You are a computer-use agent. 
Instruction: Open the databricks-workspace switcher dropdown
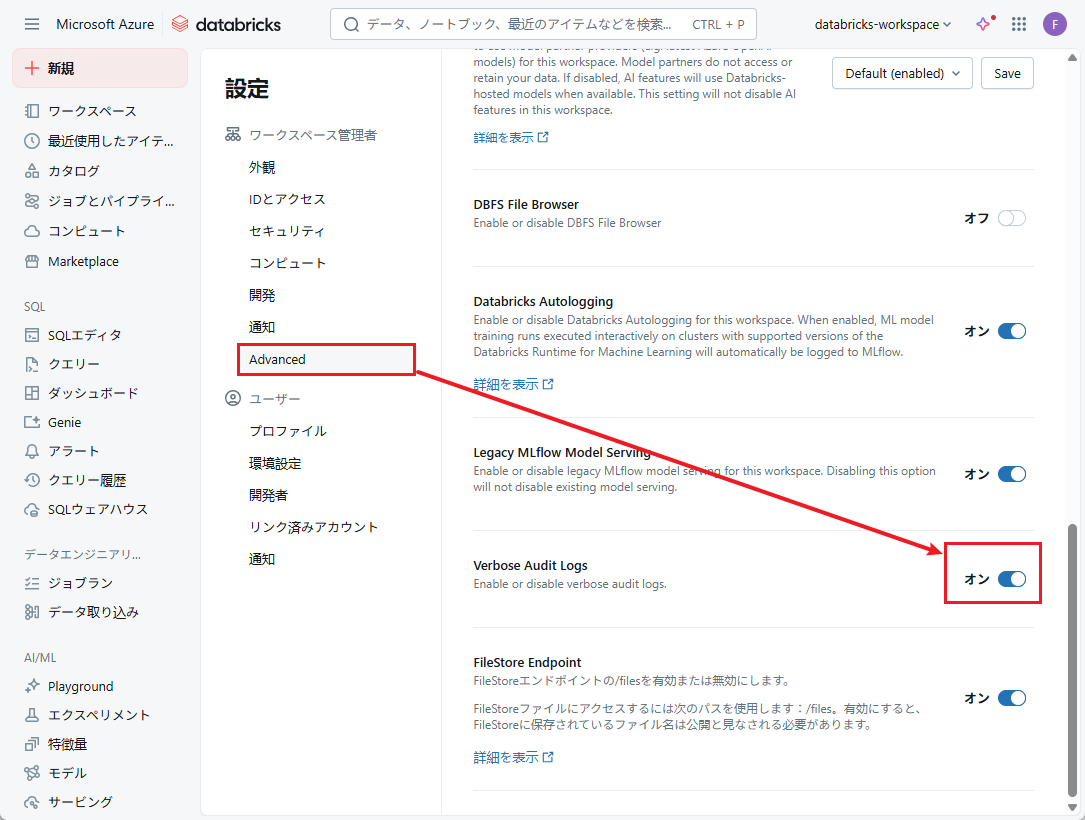883,24
